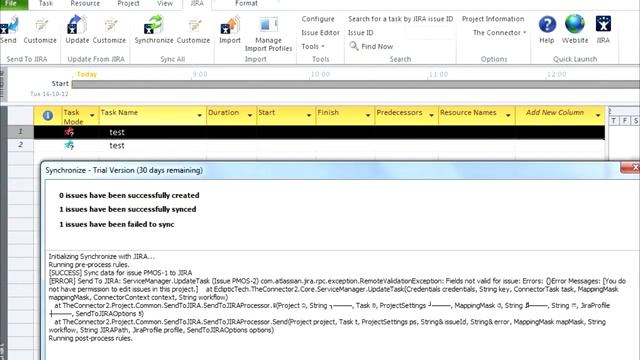This screenshot has height=360, width=640.
Task: Click '[SUCCESS] Sync data for issue PMOS-1' log line
Action: pos(120,273)
